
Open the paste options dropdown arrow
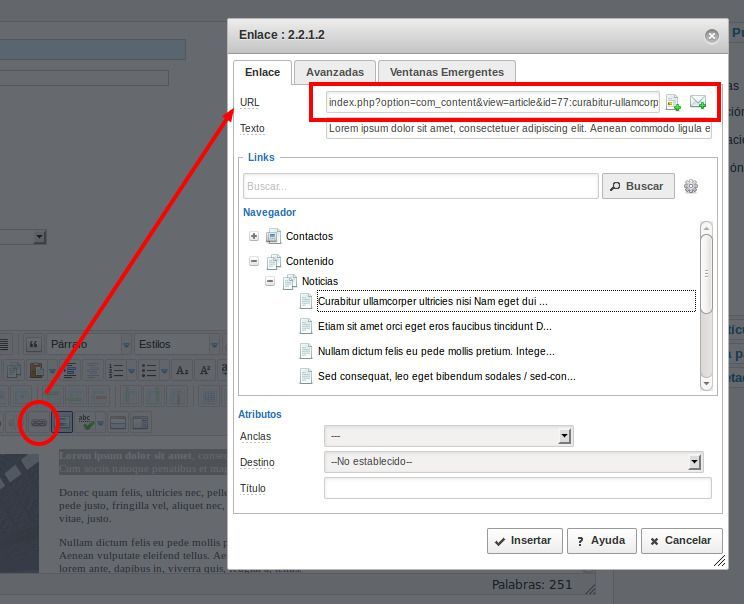(x=52, y=370)
